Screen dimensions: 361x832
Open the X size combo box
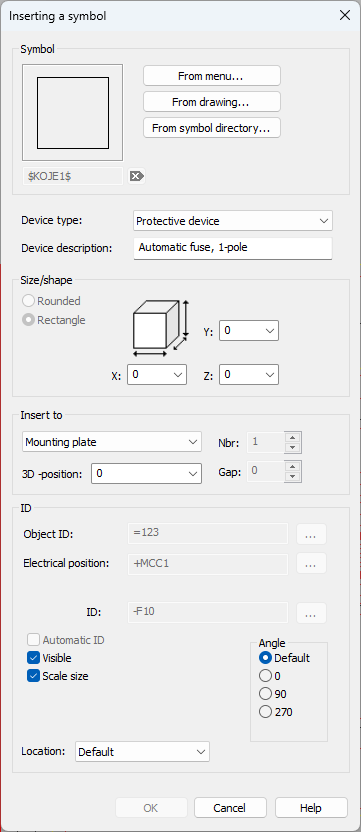click(x=157, y=375)
